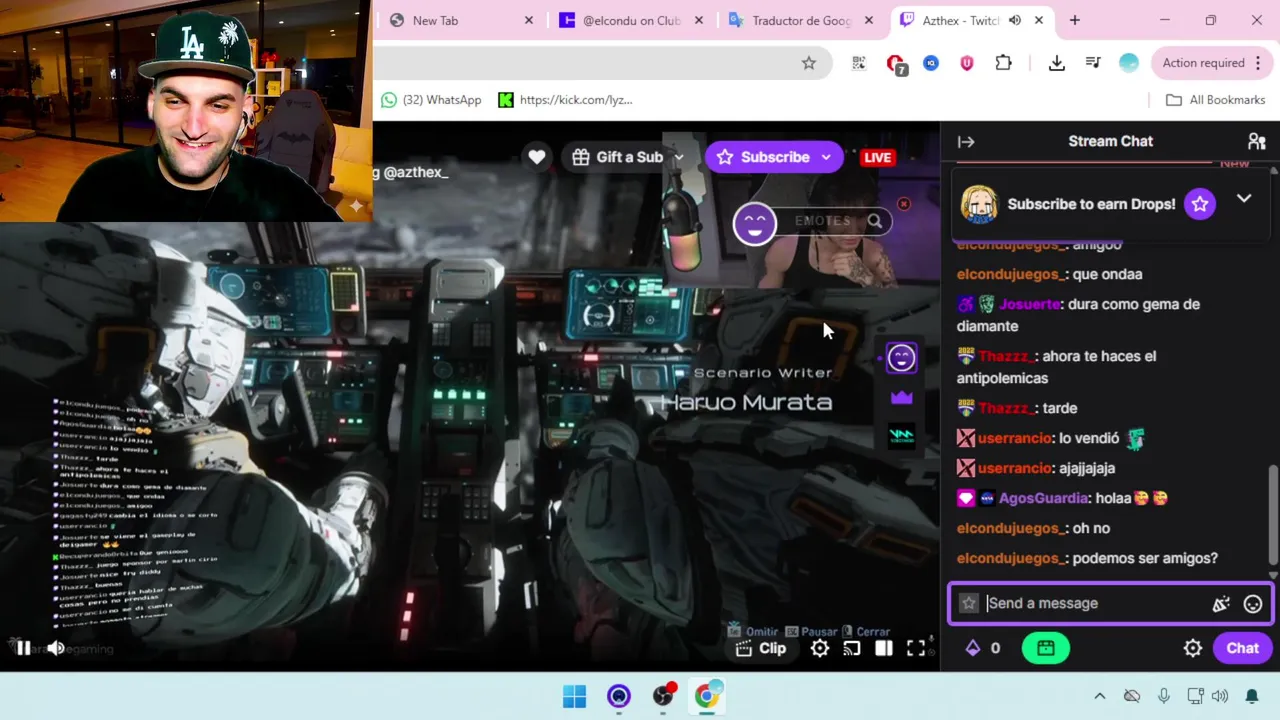This screenshot has height=720, width=1280.
Task: Open the chat emote picker smiley
Action: (1253, 603)
